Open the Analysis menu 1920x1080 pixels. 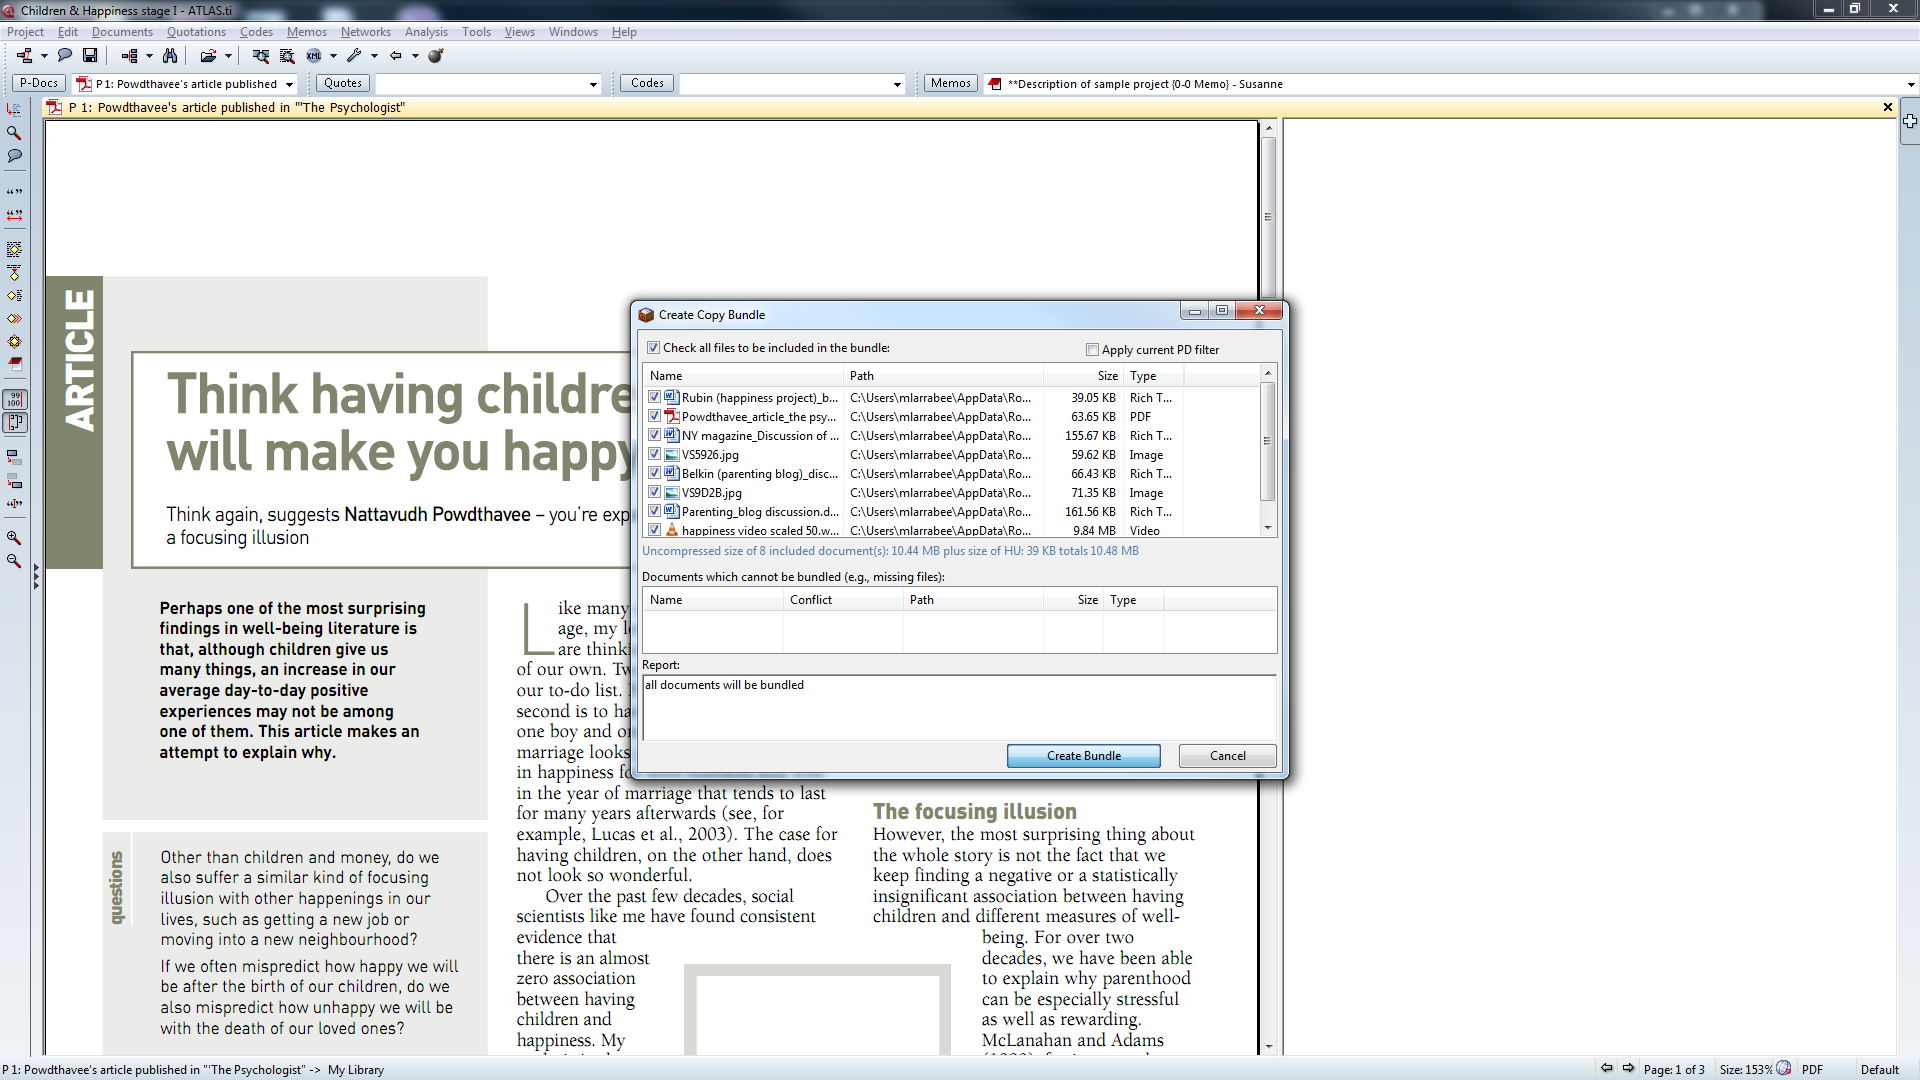pos(426,32)
